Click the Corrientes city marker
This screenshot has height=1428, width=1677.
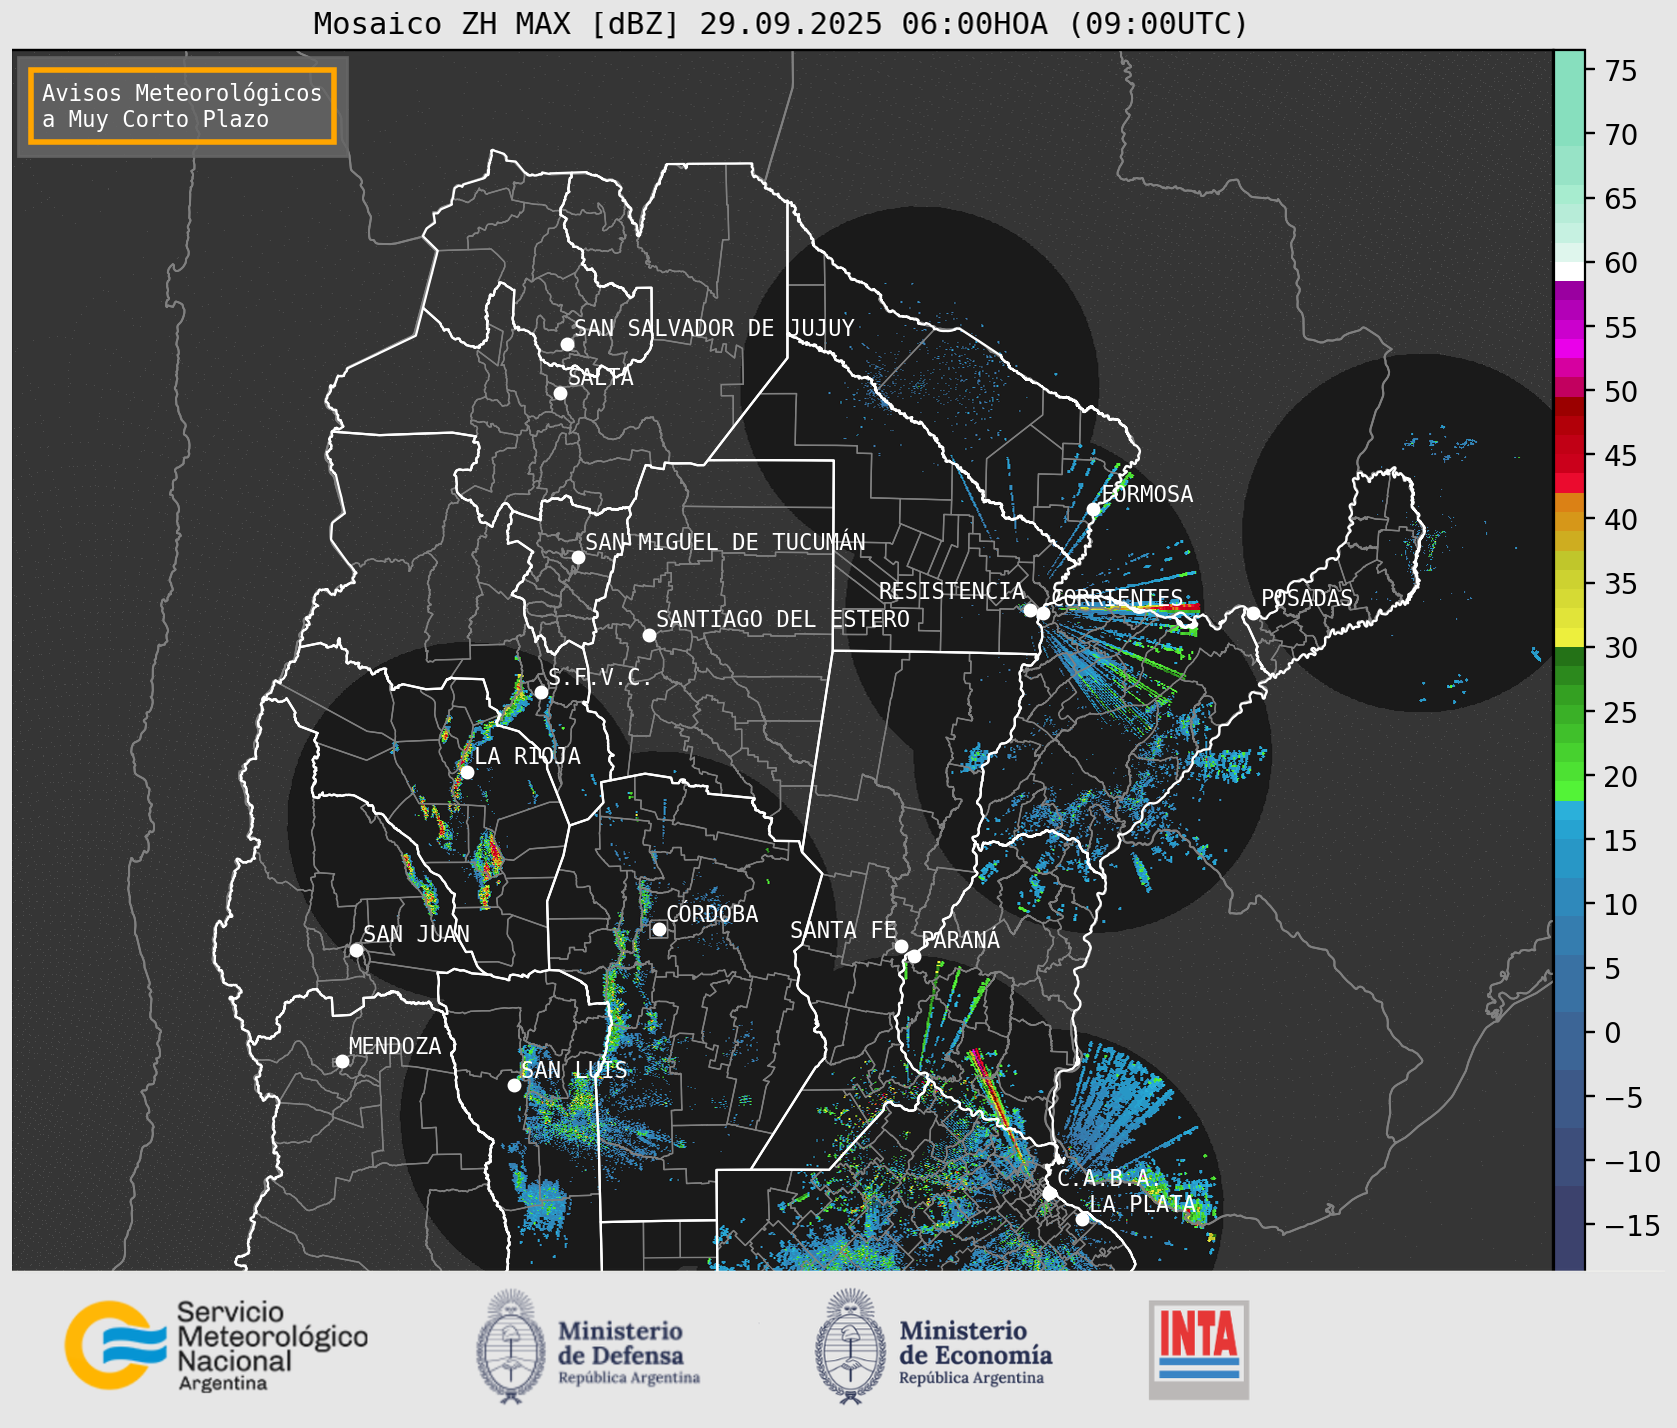pyautogui.click(x=1043, y=613)
